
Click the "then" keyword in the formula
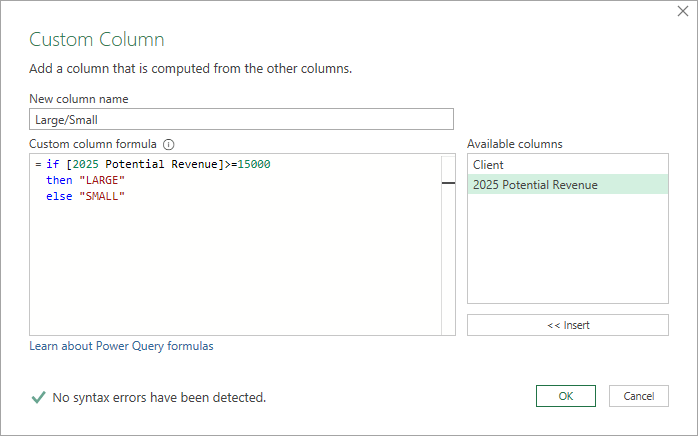59,180
